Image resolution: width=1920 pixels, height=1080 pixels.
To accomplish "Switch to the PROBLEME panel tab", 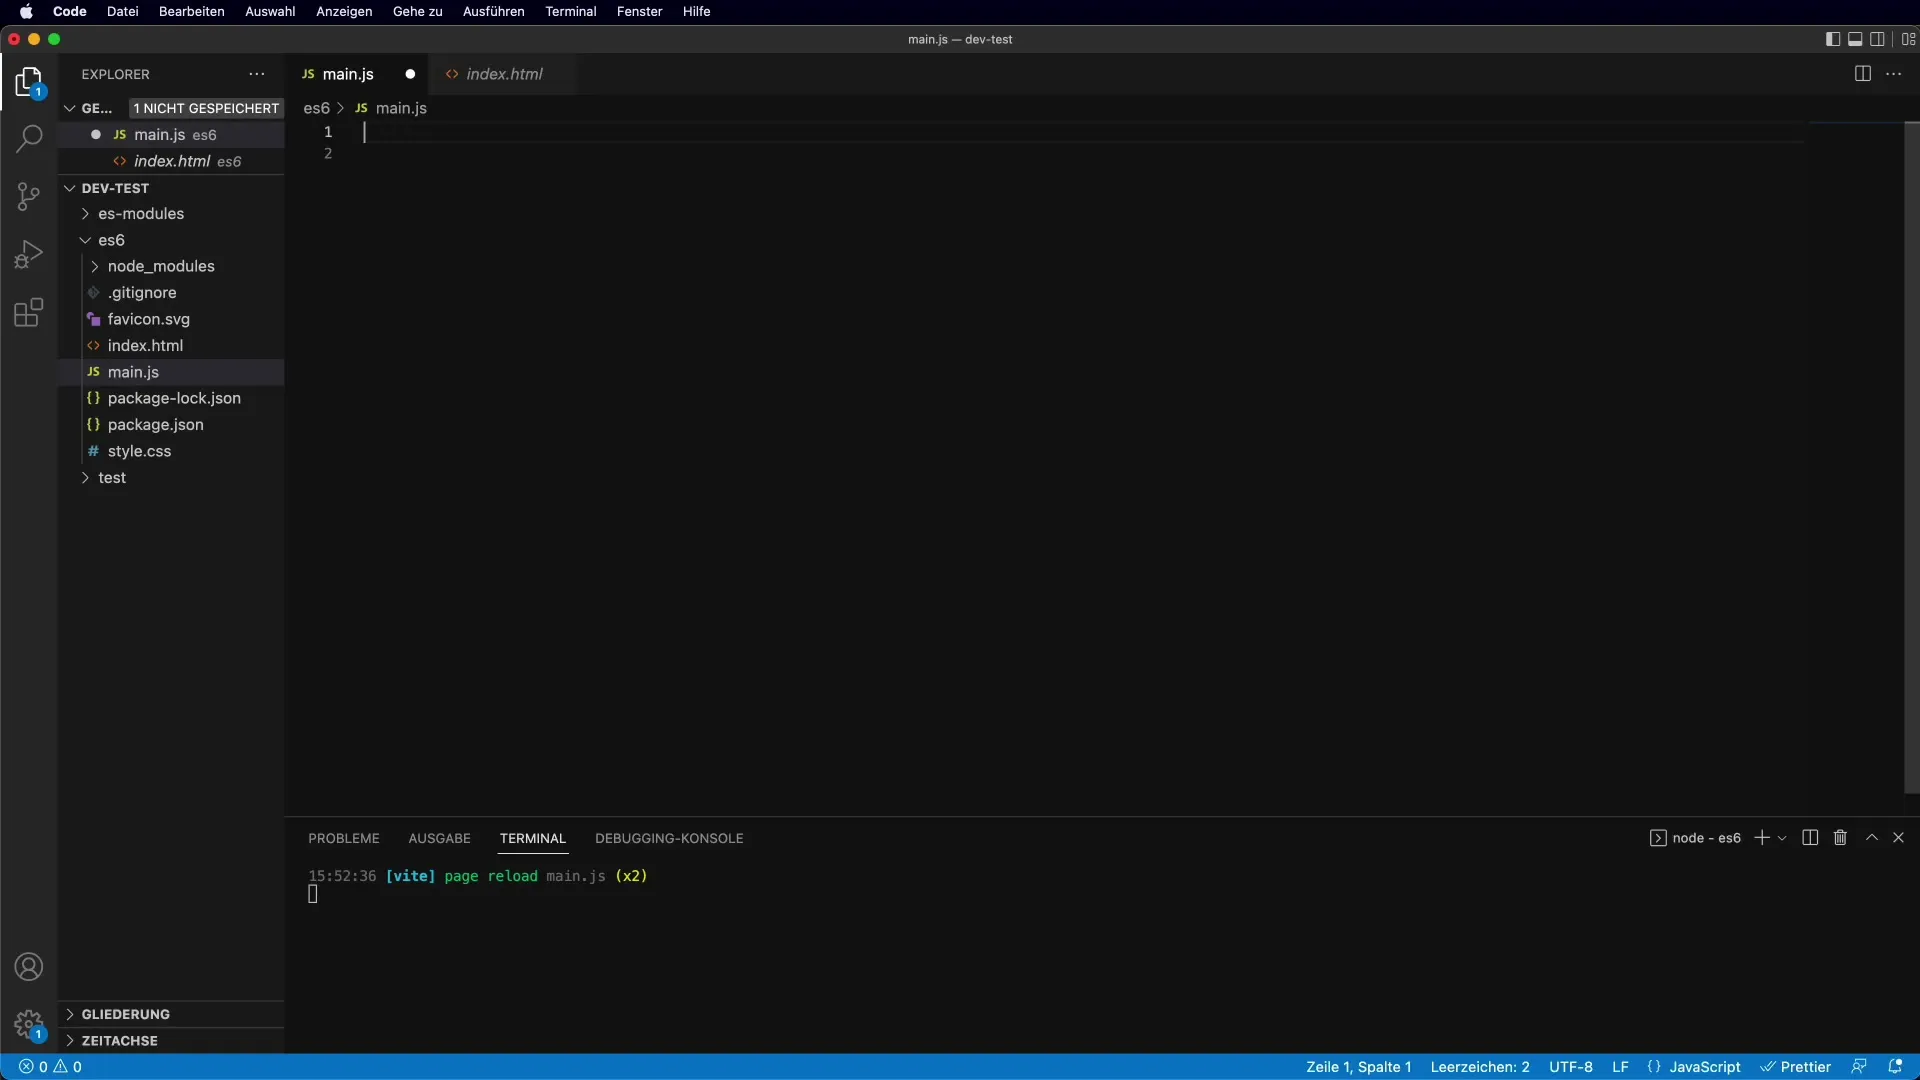I will pyautogui.click(x=344, y=838).
